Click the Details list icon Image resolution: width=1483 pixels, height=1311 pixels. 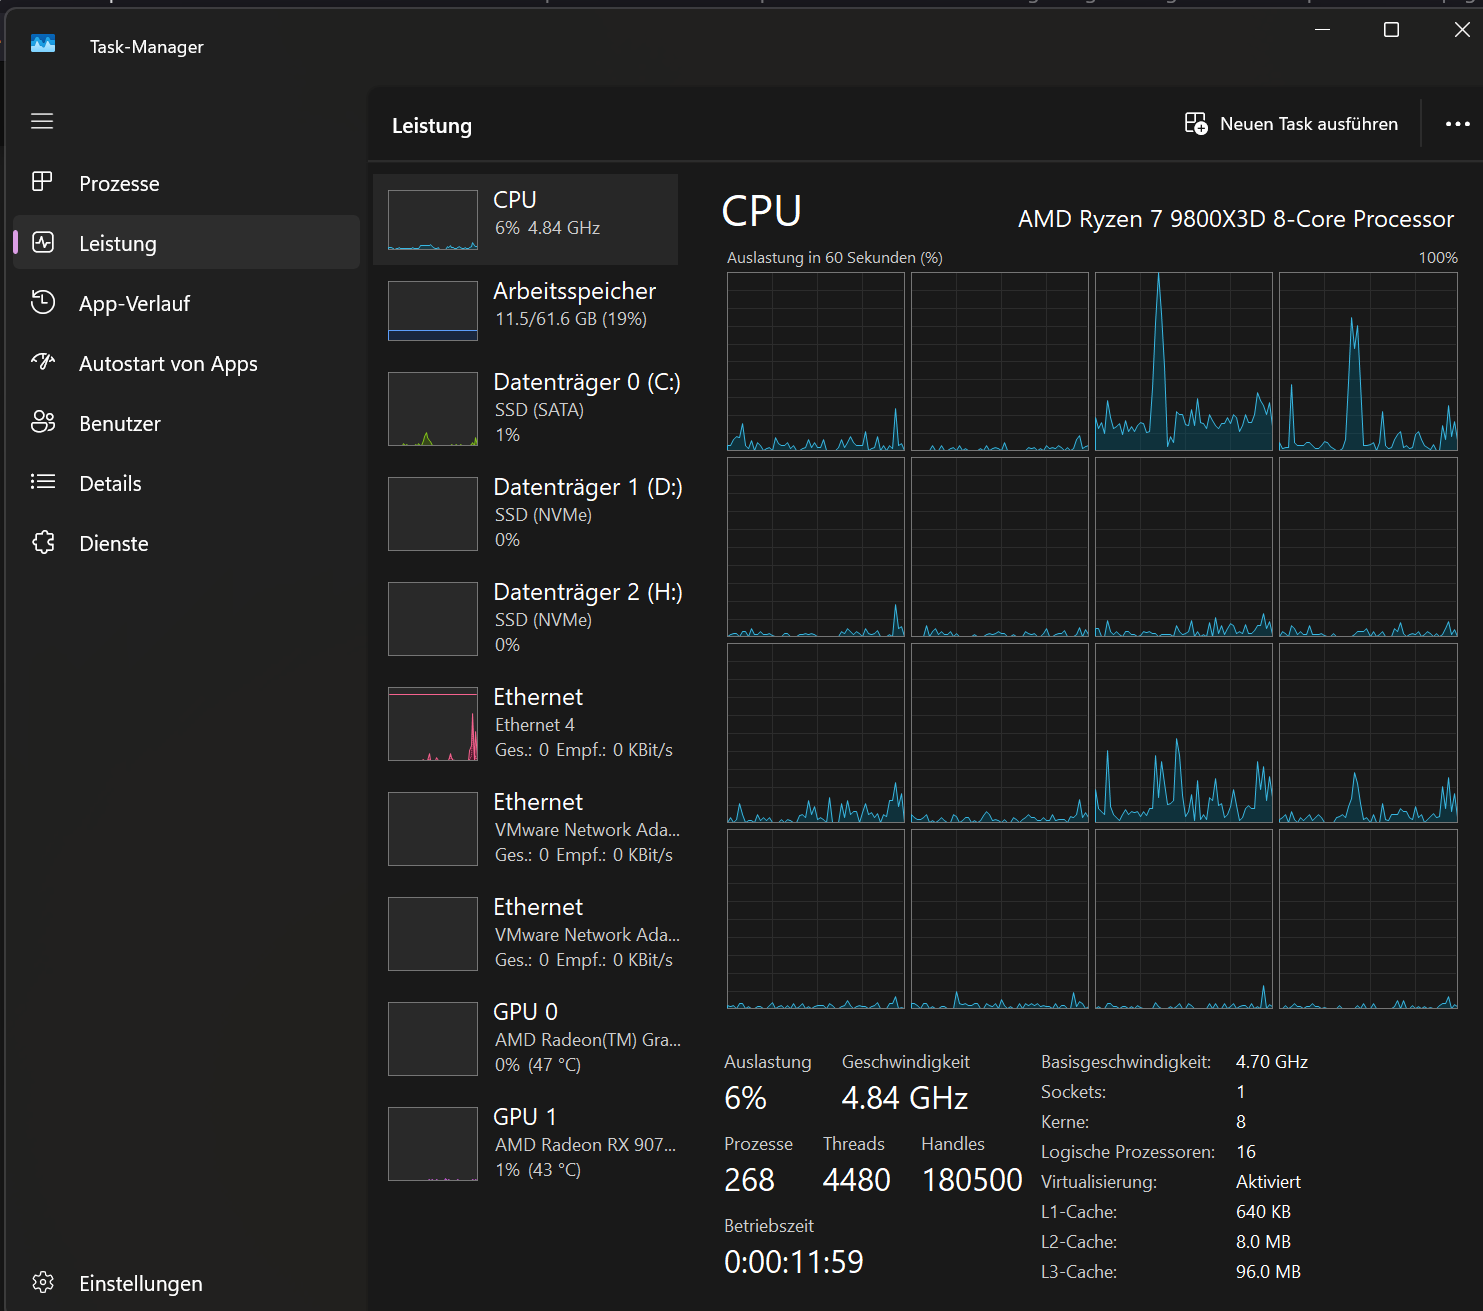tap(43, 482)
